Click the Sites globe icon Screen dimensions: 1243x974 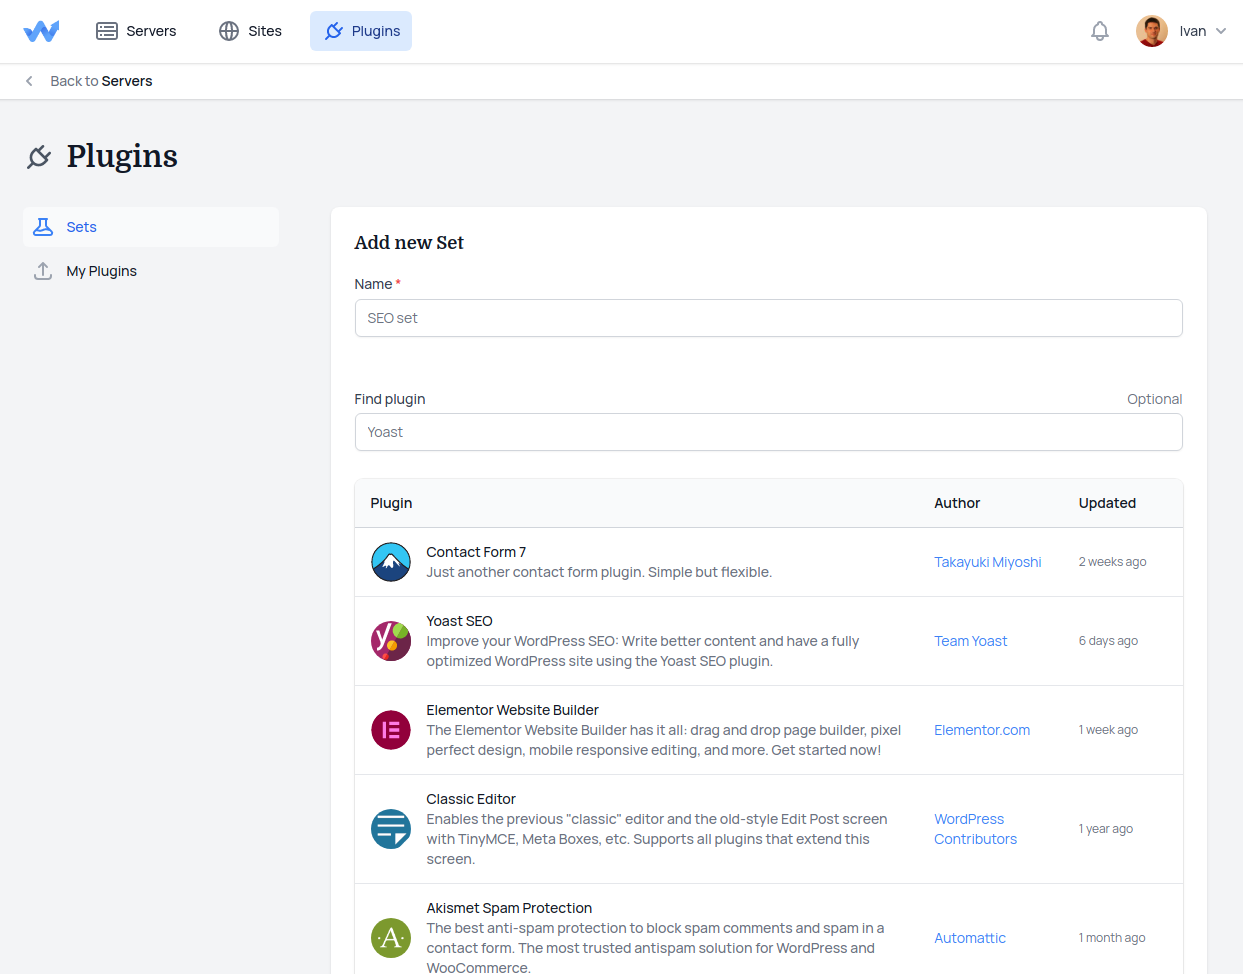pyautogui.click(x=229, y=31)
